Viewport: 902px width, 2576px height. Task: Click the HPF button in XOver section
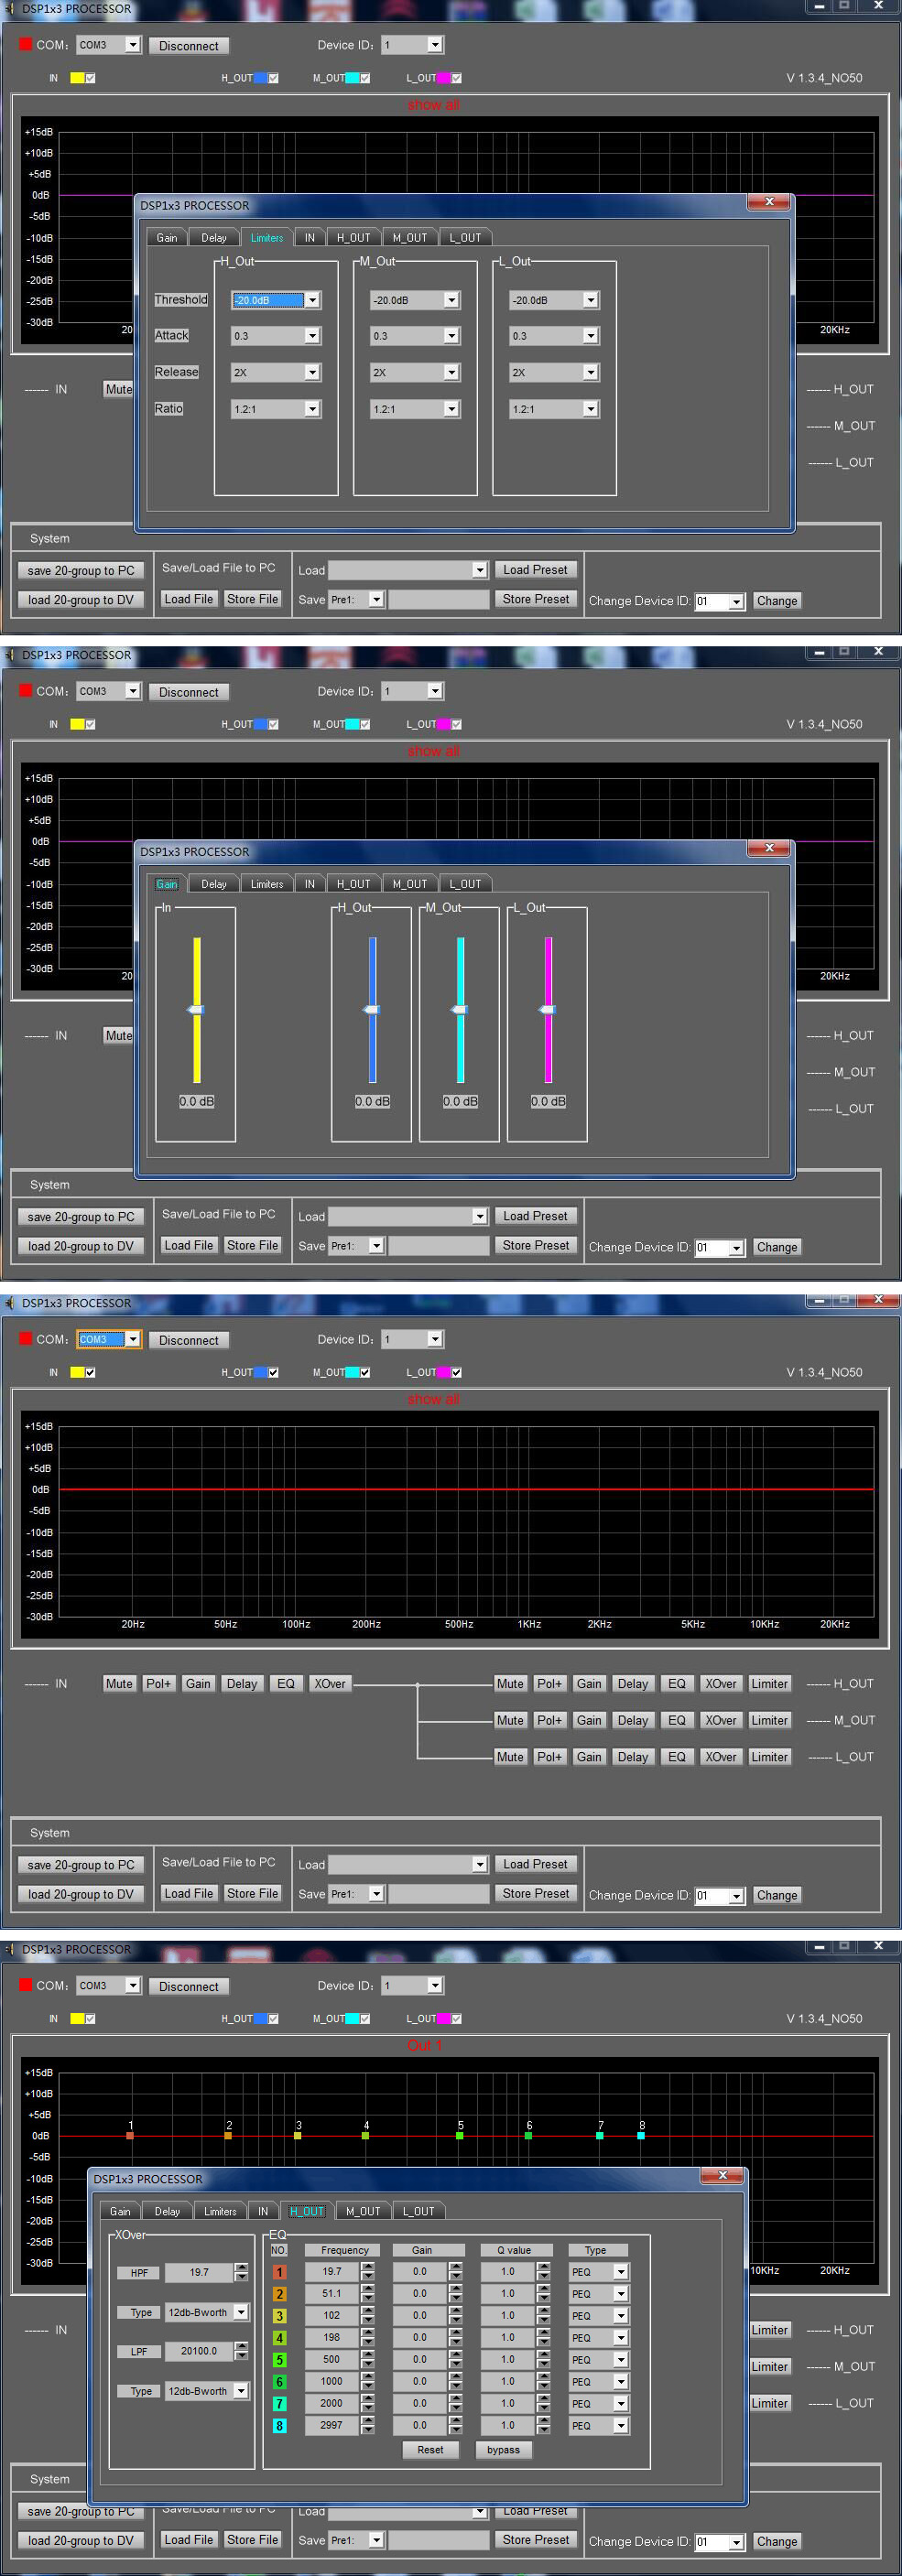pos(139,2273)
